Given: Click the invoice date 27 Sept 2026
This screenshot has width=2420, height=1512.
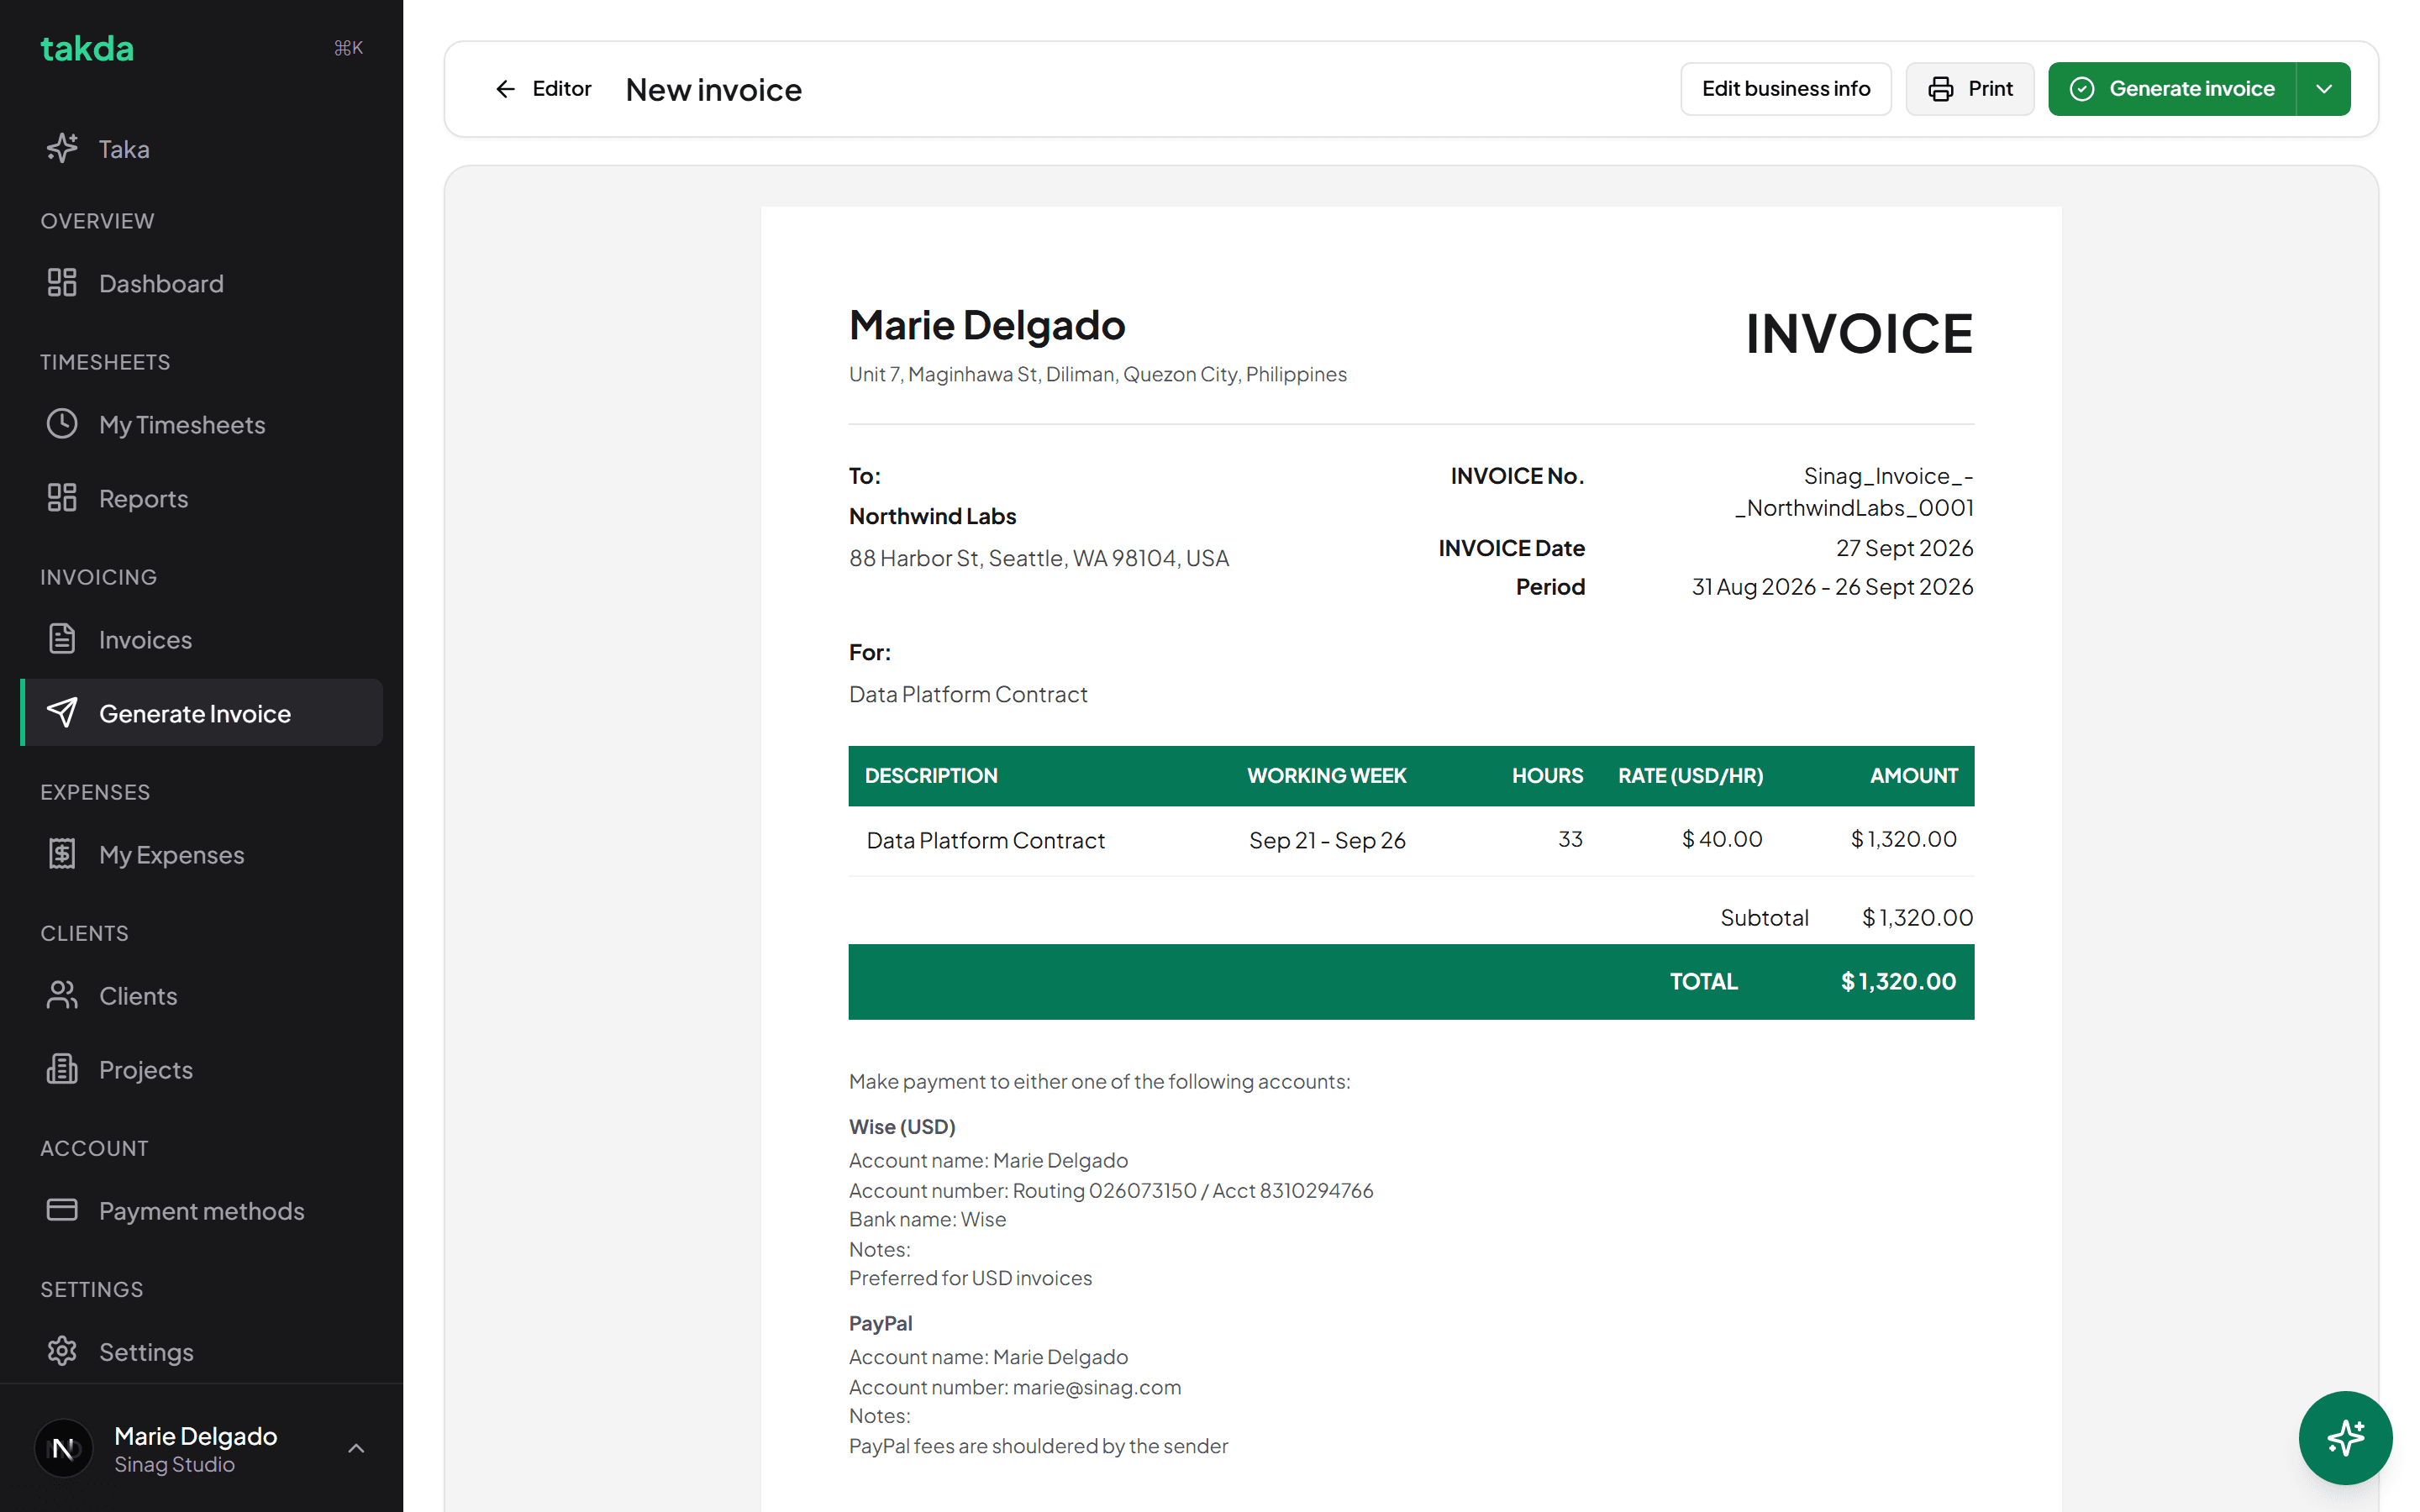Looking at the screenshot, I should tap(1904, 548).
